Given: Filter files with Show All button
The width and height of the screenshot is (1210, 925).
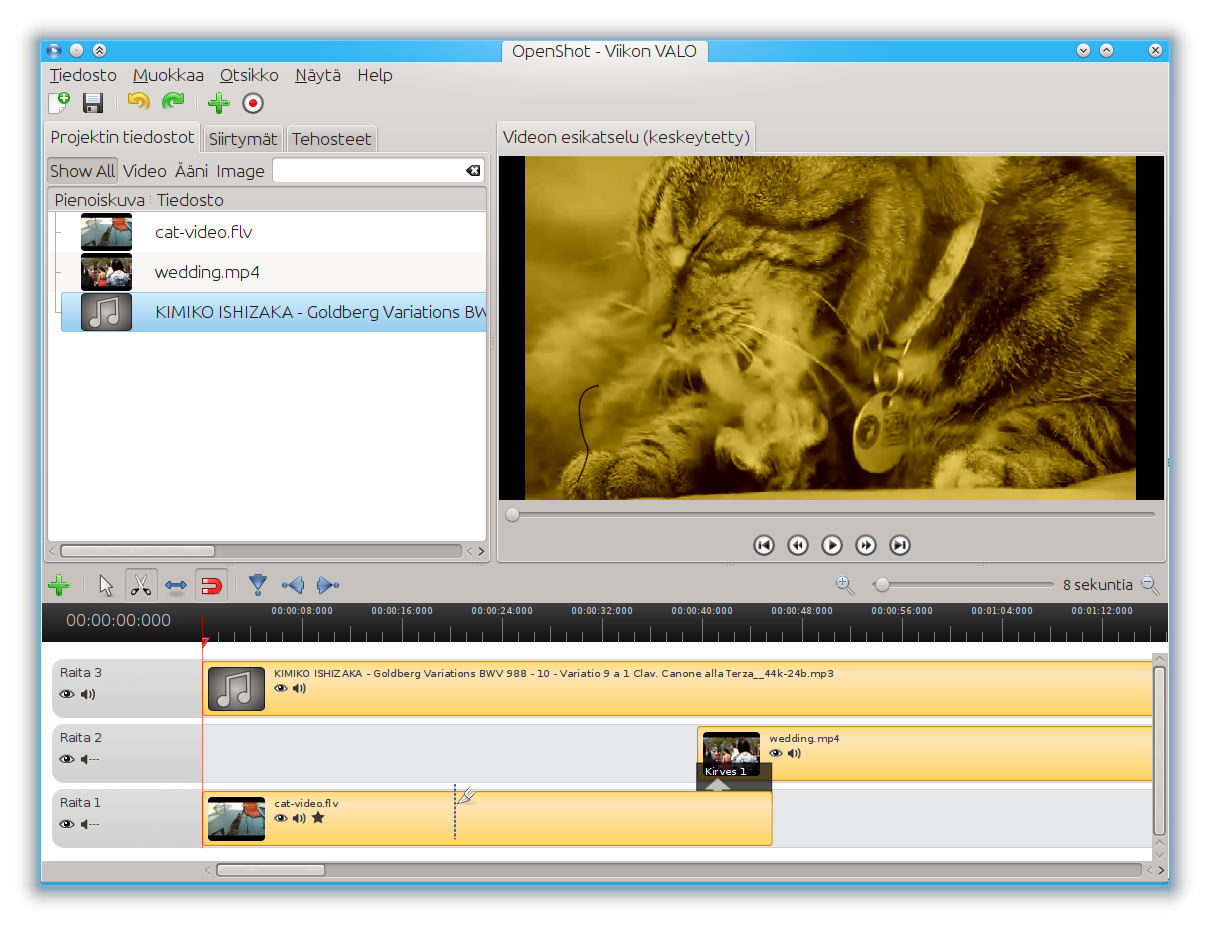Looking at the screenshot, I should click(x=83, y=171).
